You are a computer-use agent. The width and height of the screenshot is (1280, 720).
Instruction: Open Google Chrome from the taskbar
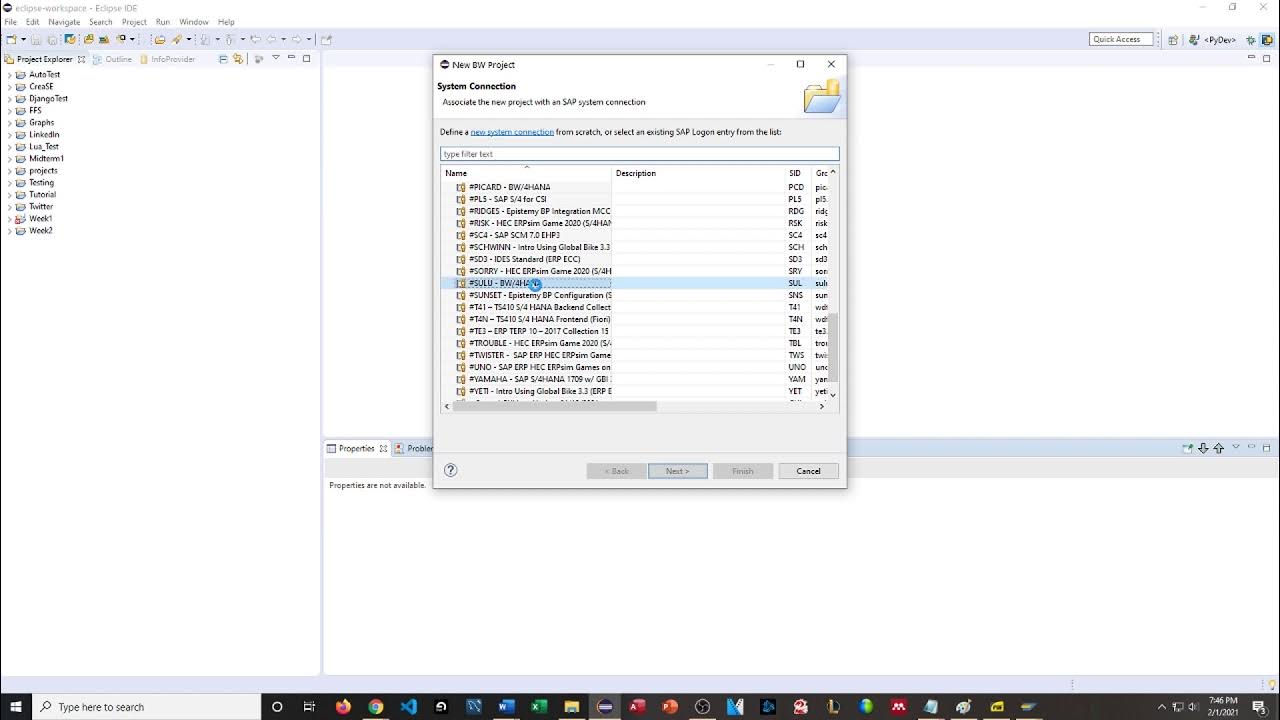pos(375,706)
